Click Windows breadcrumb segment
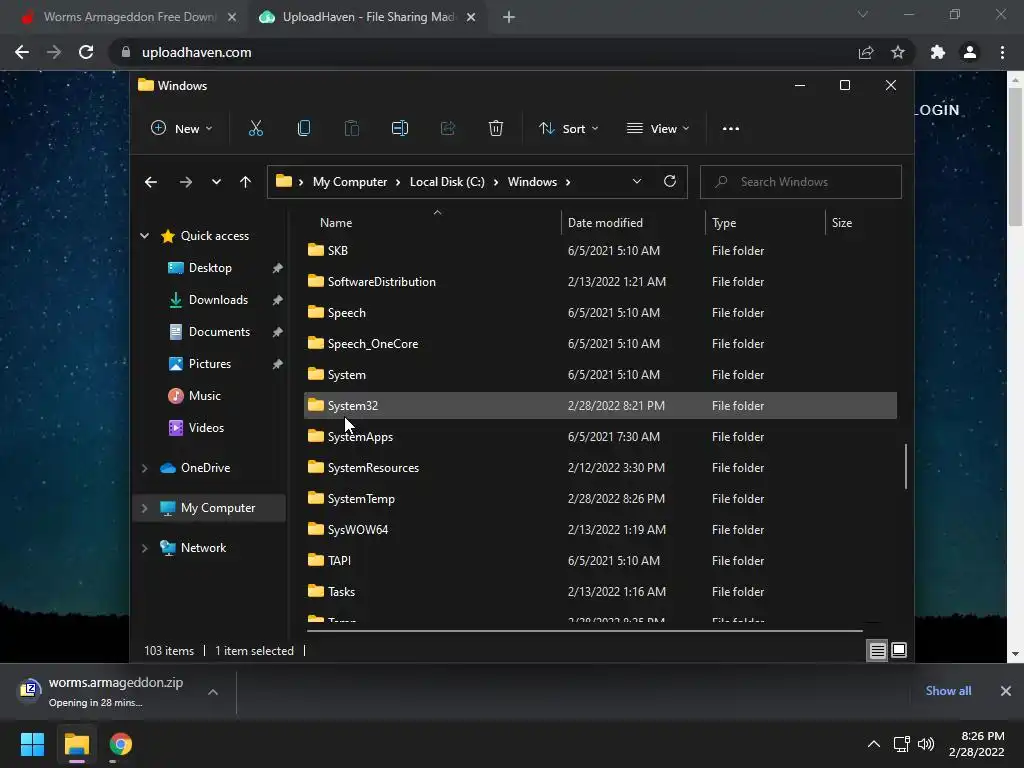 532,182
